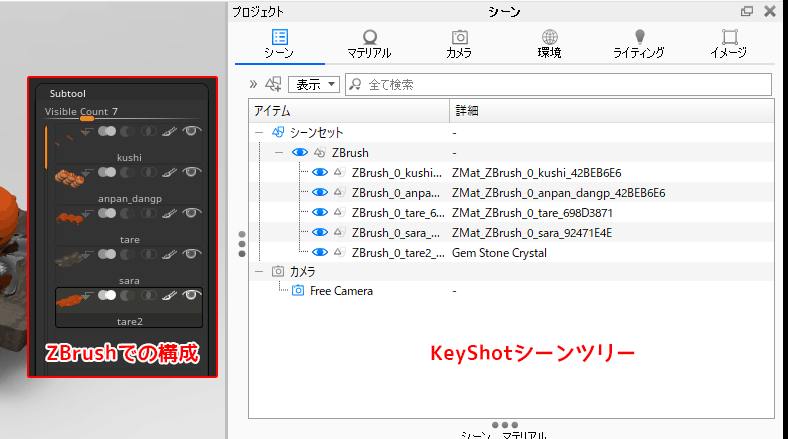This screenshot has width=788, height=439.
Task: Collapse the シーンセット tree node
Action: 260,132
